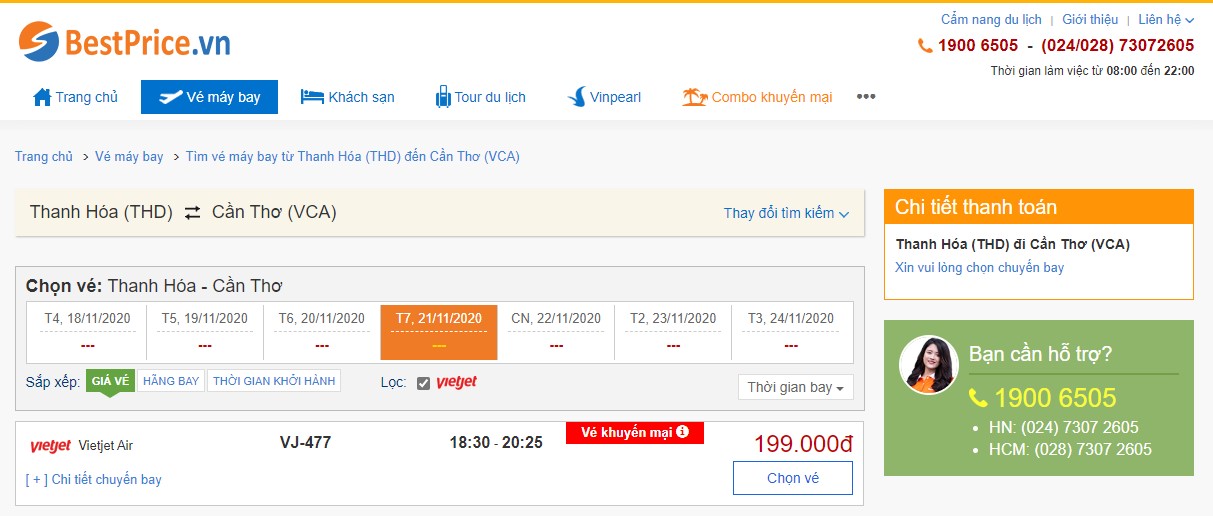
Task: Click the Vé máy bay breadcrumb link
Action: click(129, 156)
